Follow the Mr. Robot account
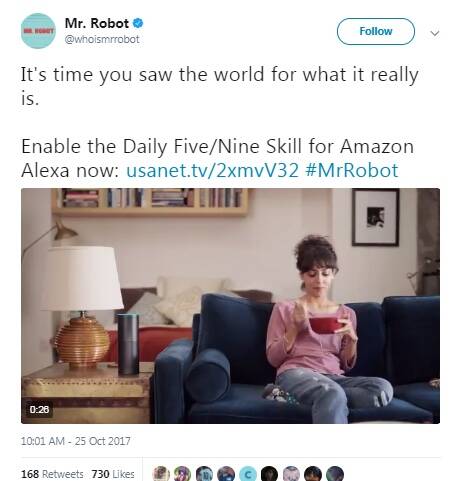The width and height of the screenshot is (456, 481). [376, 31]
